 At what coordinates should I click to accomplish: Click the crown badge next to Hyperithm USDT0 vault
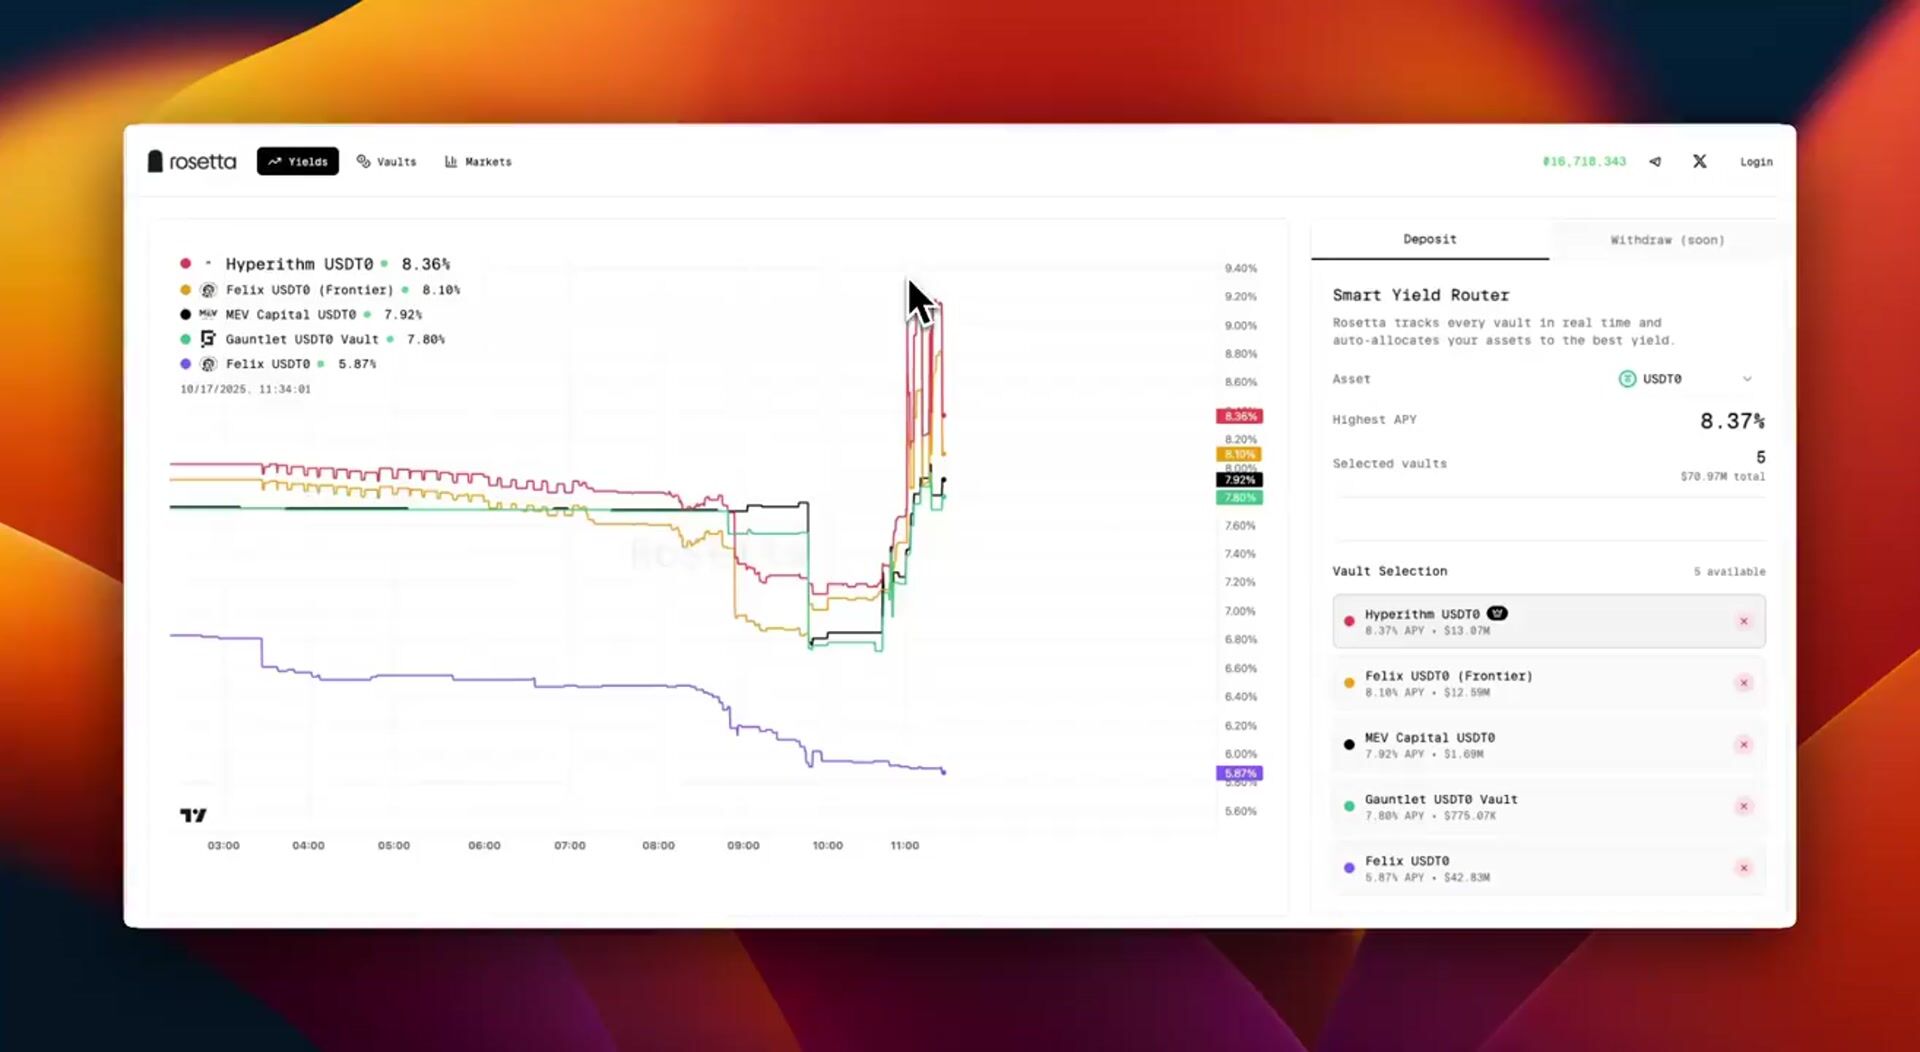click(x=1497, y=613)
